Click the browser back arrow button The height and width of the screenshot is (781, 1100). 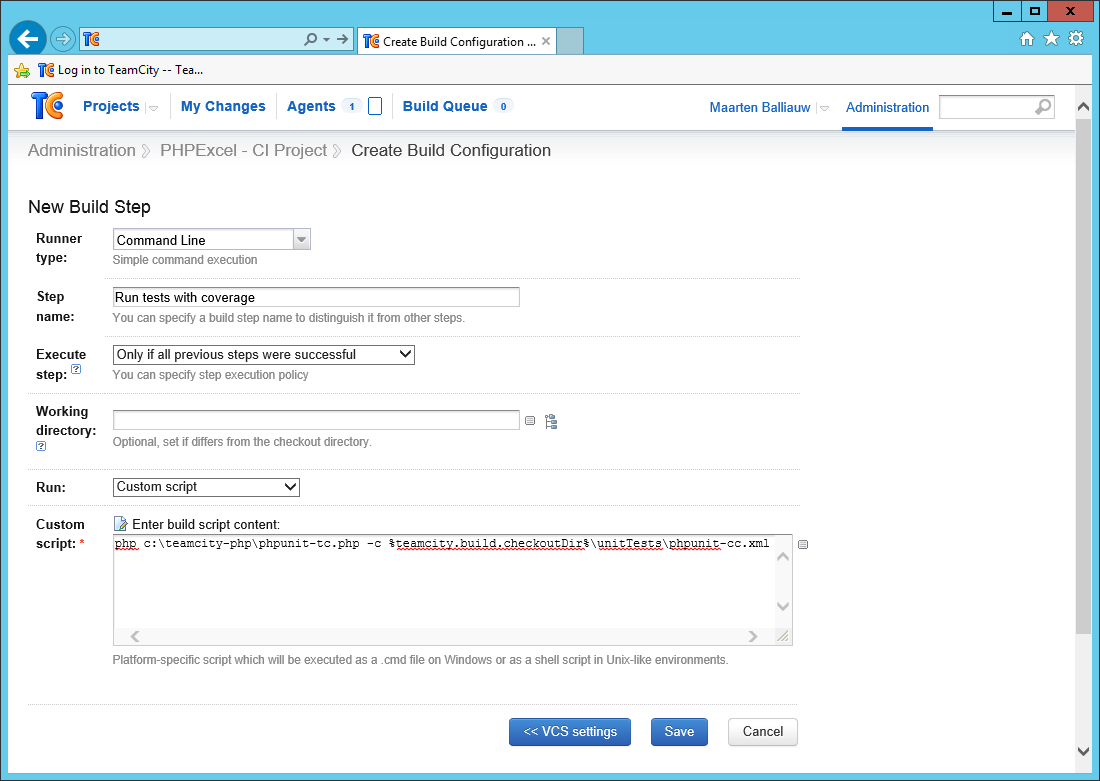pos(28,39)
